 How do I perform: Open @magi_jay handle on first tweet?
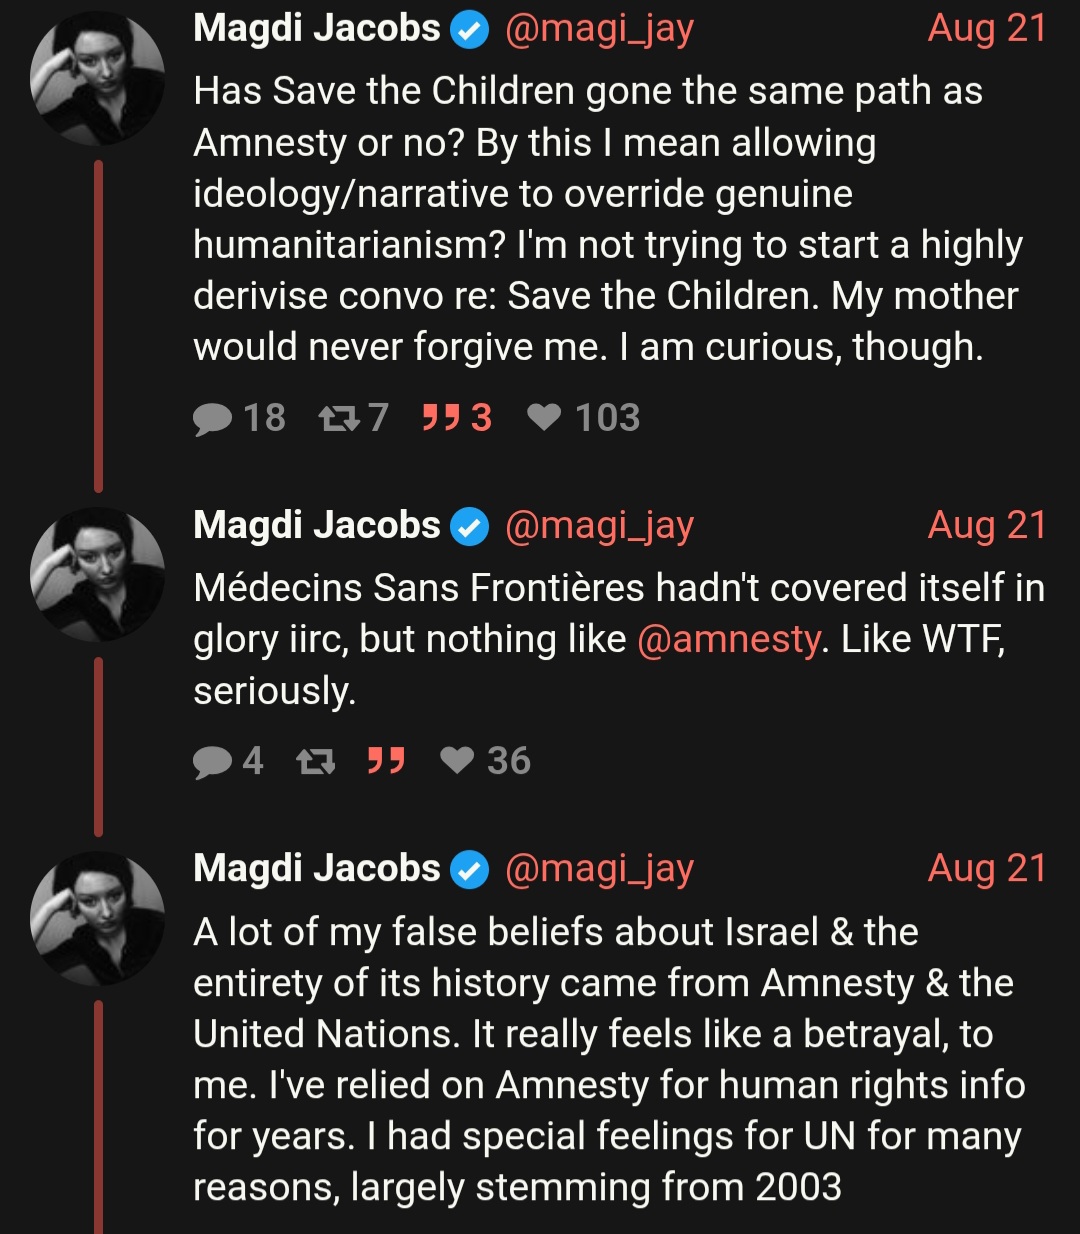(599, 29)
